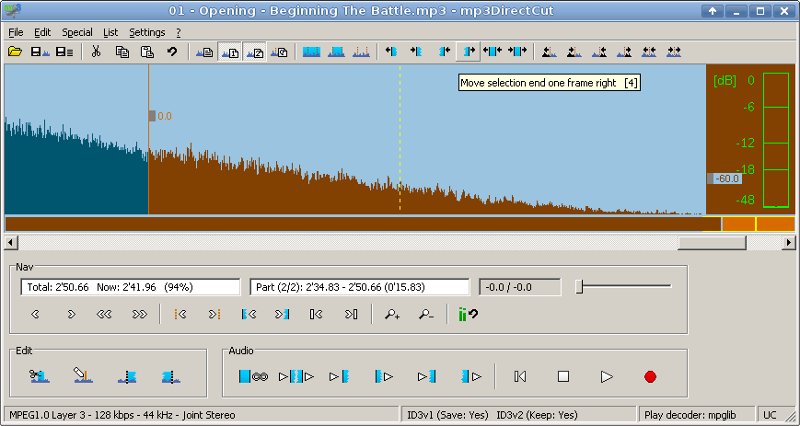Click the first black-arrow waveform icon in the toolbar
The width and height of the screenshot is (800, 426).
[x=549, y=52]
